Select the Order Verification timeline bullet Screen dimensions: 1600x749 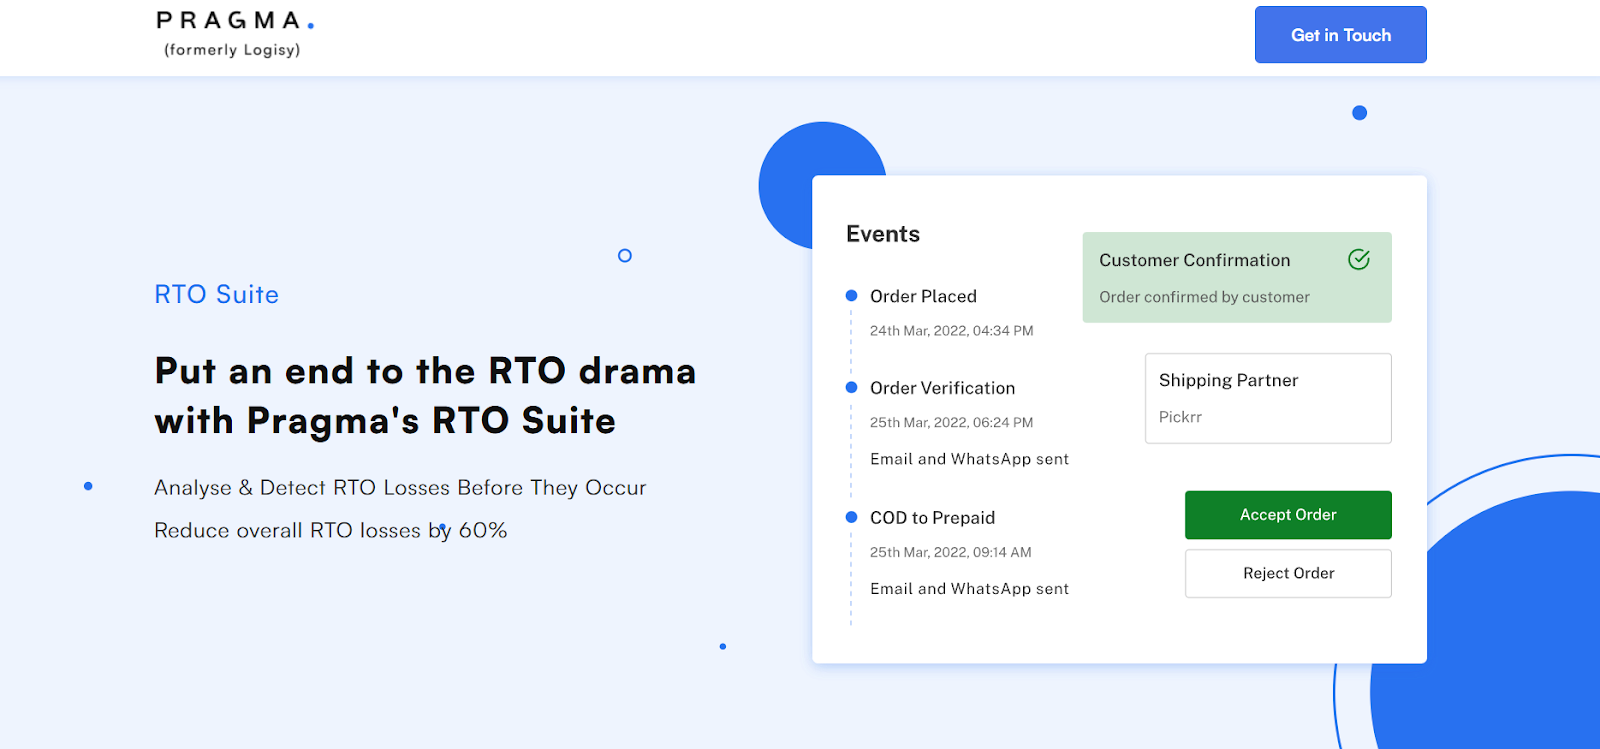851,388
